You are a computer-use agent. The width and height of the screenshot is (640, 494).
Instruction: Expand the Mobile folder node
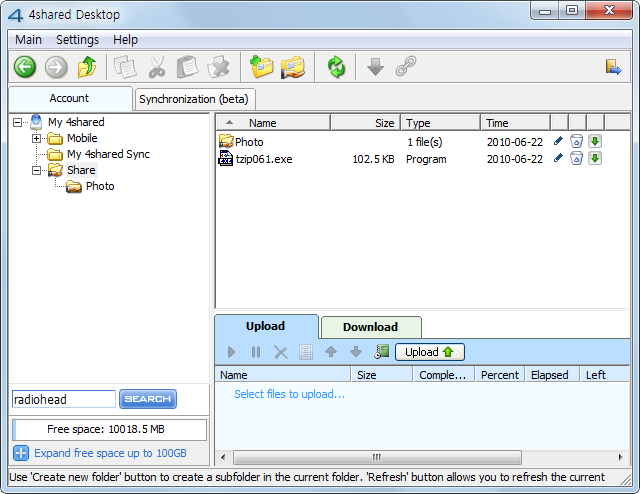(x=36, y=138)
